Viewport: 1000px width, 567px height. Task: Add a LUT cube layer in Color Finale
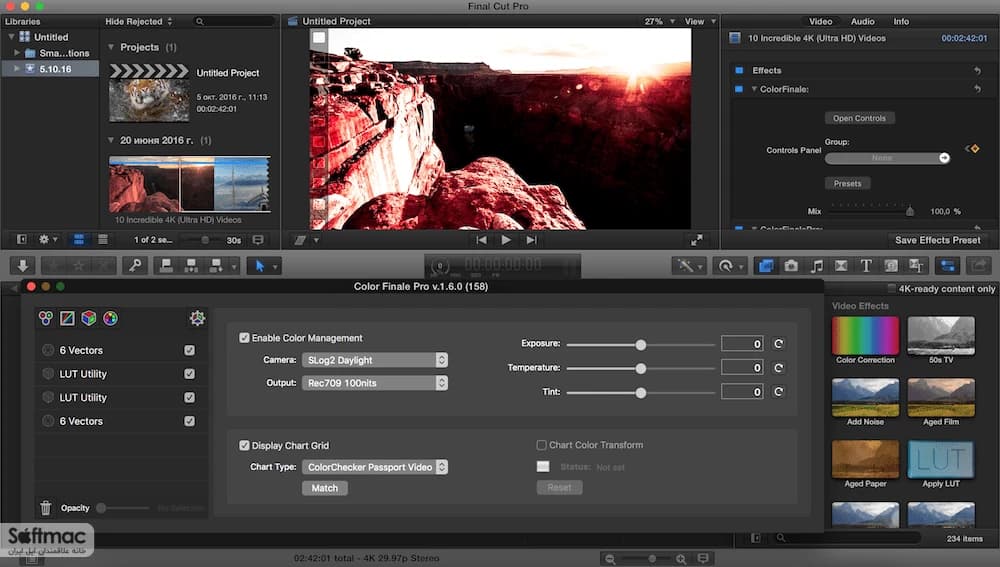click(x=89, y=318)
